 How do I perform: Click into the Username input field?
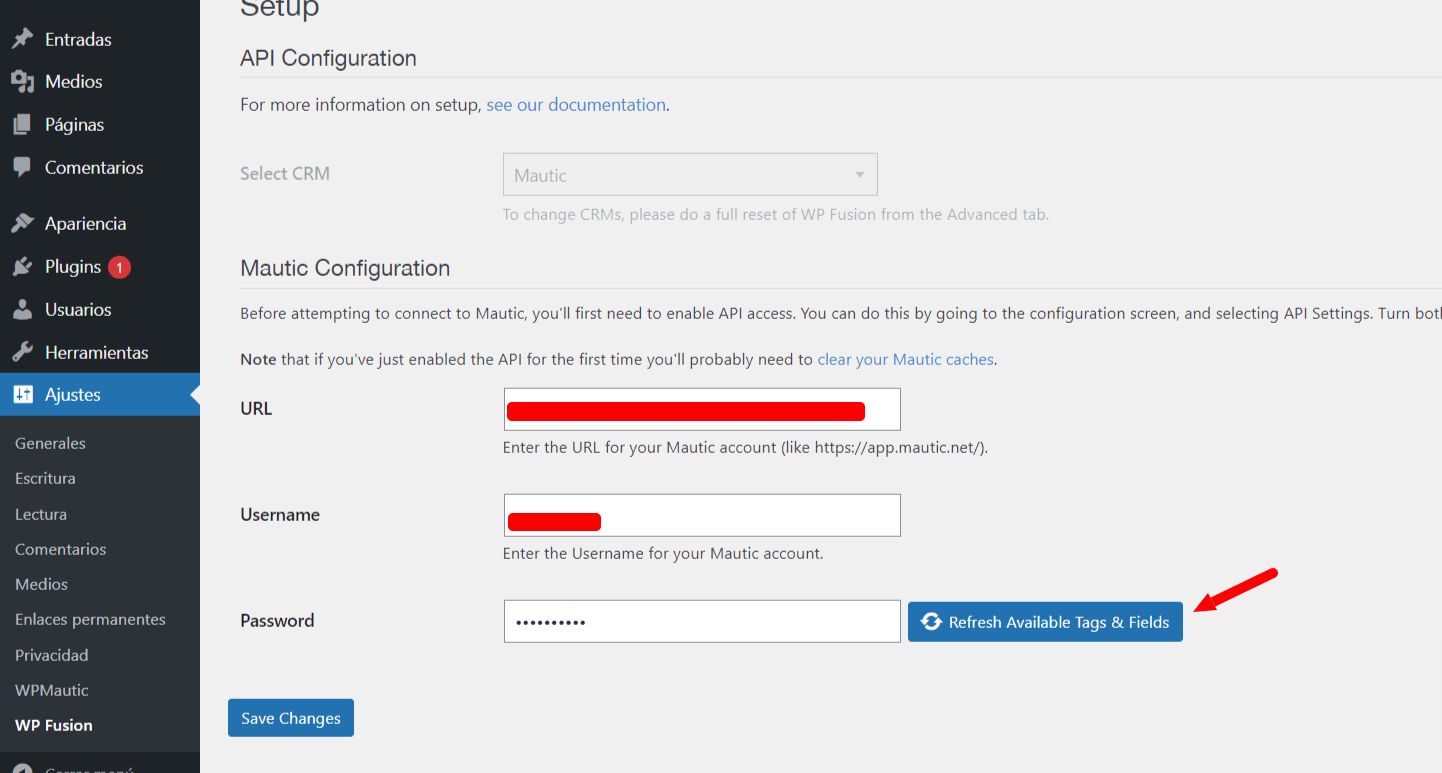[x=702, y=515]
